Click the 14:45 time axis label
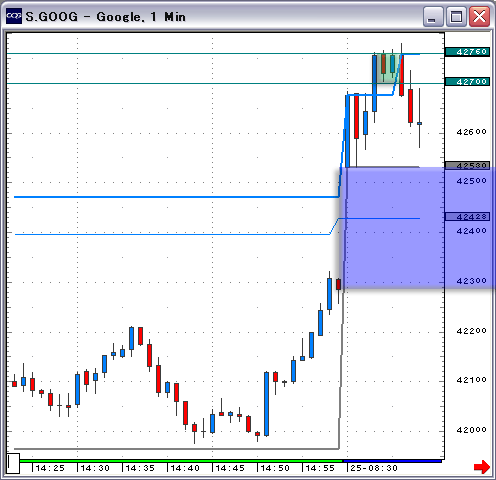This screenshot has width=496, height=480. 230,468
